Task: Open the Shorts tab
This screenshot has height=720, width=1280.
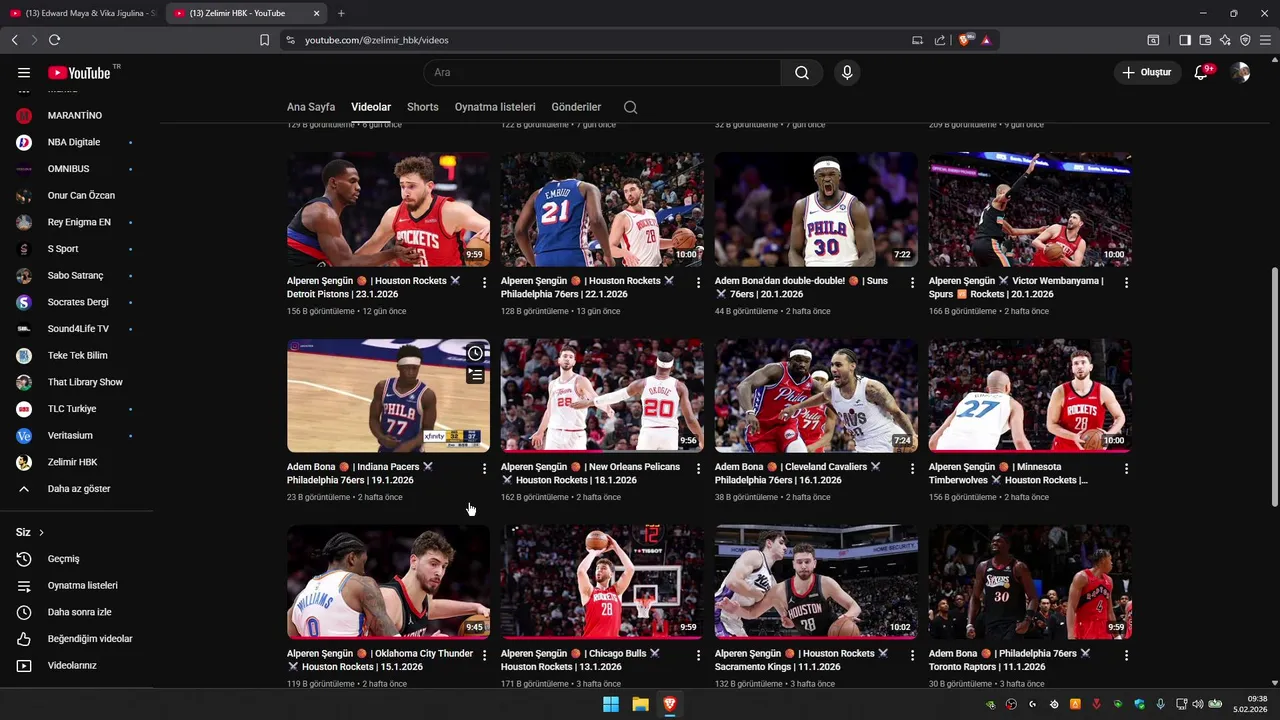Action: point(423,107)
